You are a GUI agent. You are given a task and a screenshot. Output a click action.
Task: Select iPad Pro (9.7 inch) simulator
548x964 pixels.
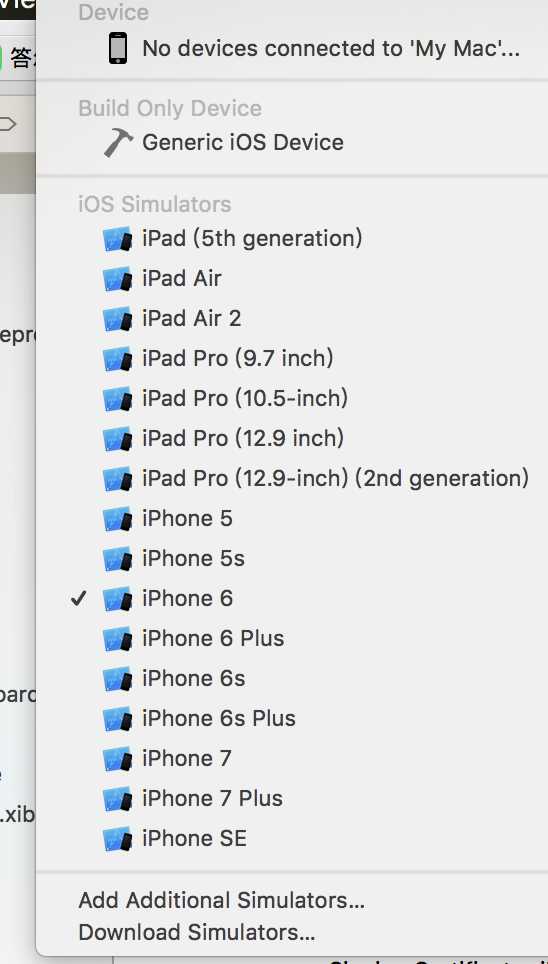[x=292, y=358]
